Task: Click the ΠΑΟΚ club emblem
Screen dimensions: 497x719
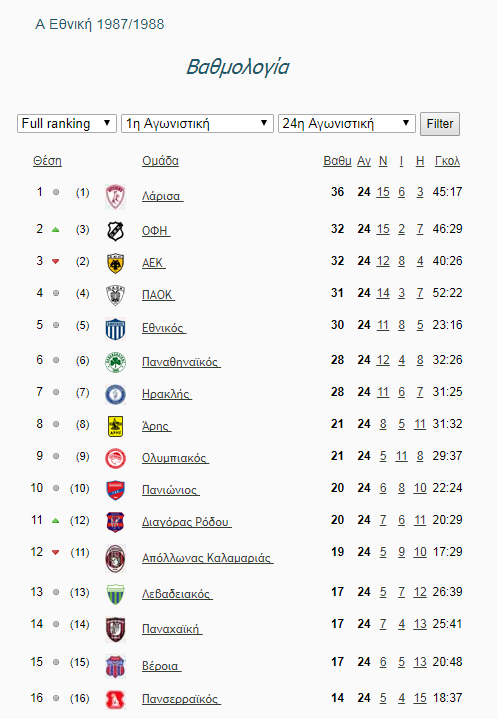Action: tap(115, 295)
